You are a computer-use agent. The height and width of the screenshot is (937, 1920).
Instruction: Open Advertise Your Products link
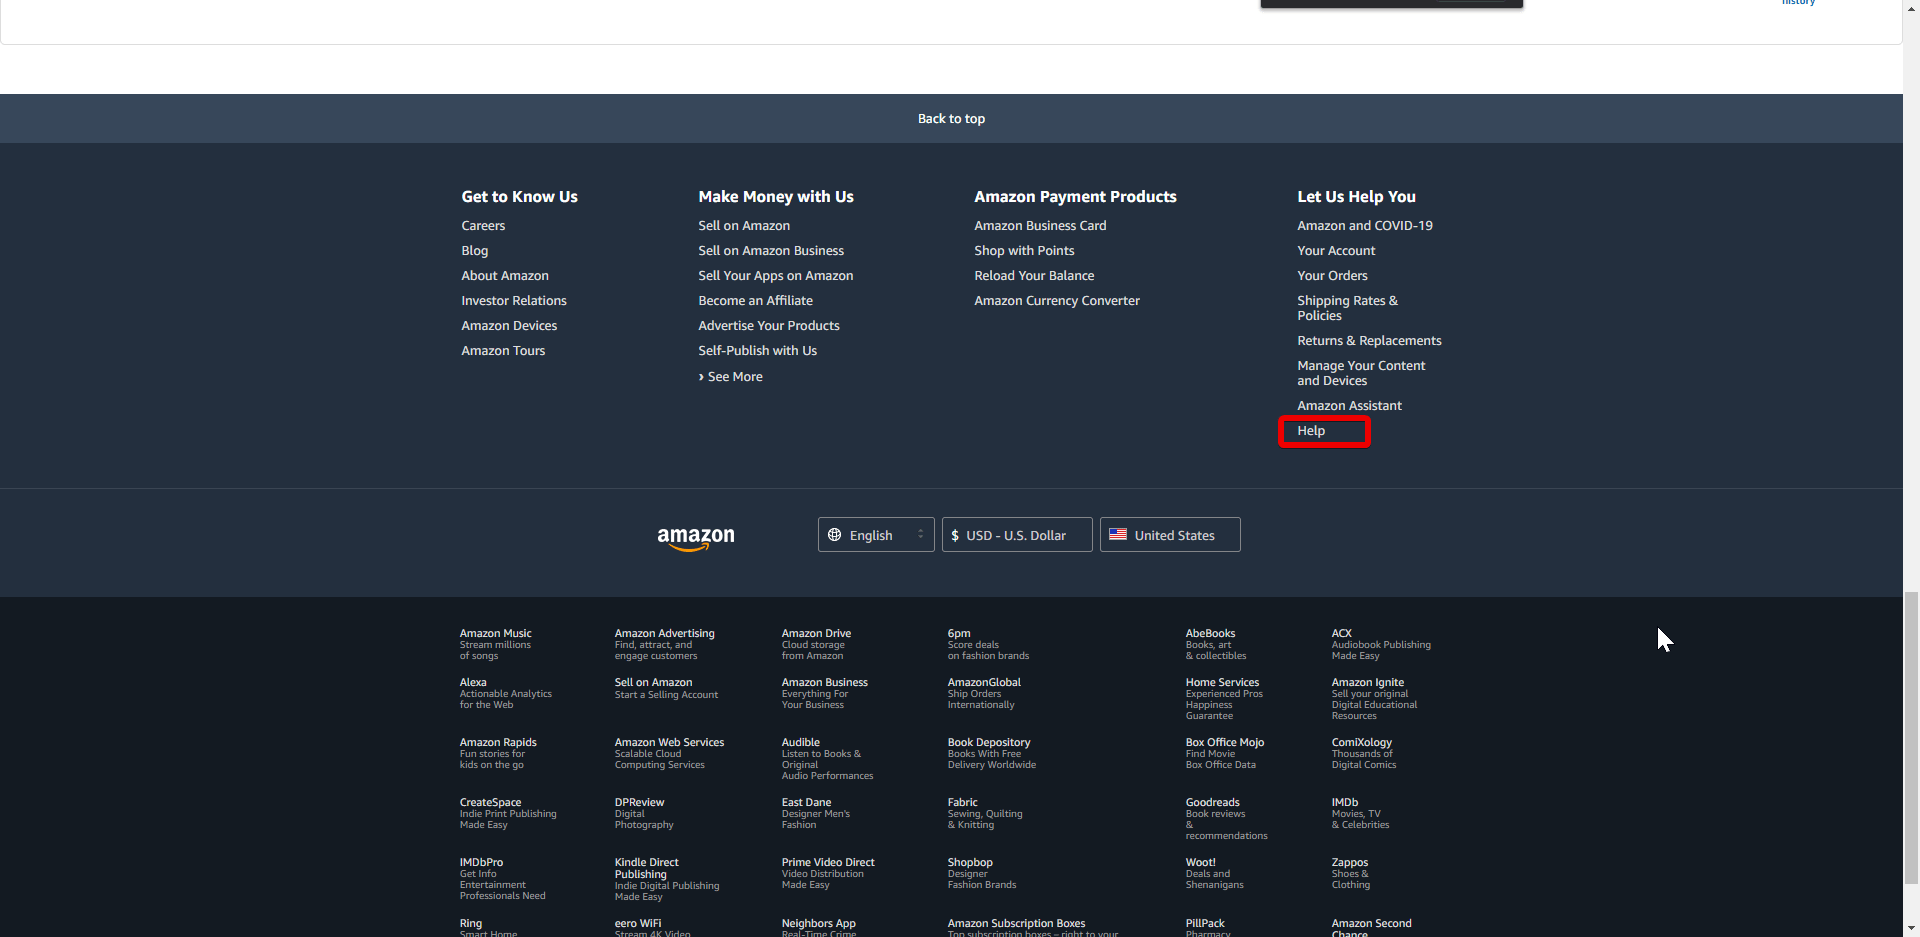769,326
